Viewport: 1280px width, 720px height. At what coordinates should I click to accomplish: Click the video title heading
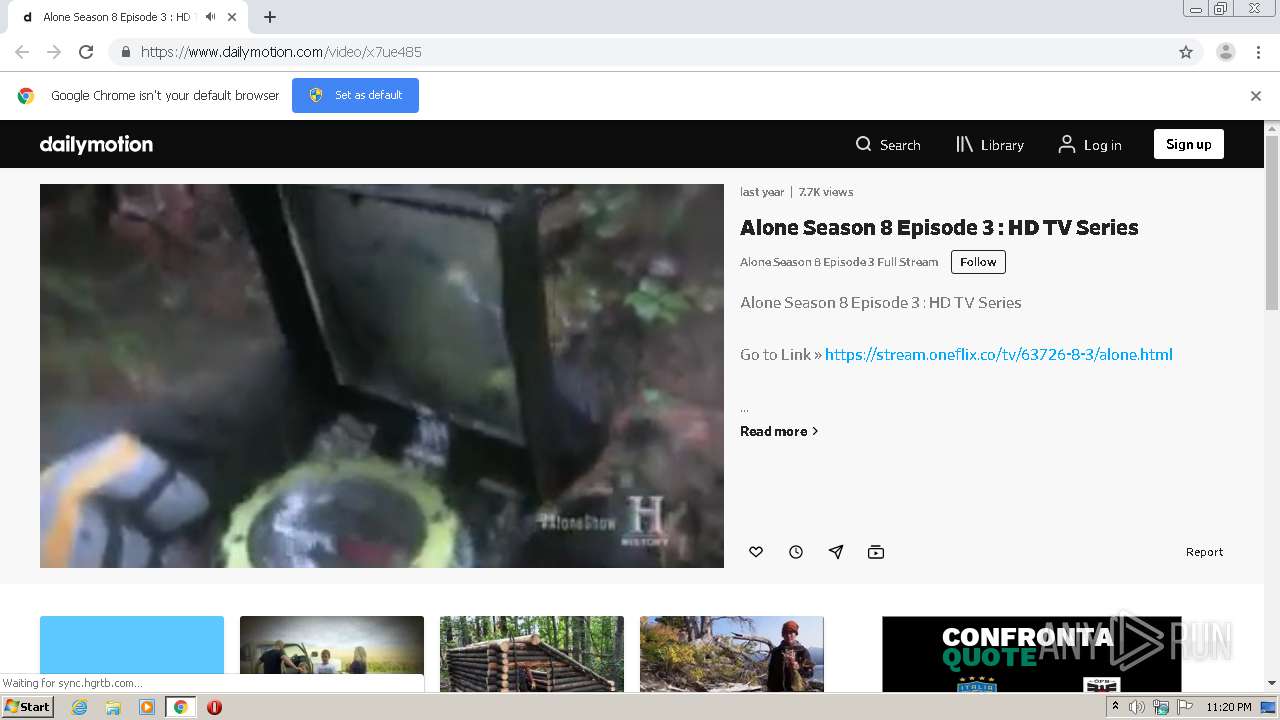[x=939, y=227]
